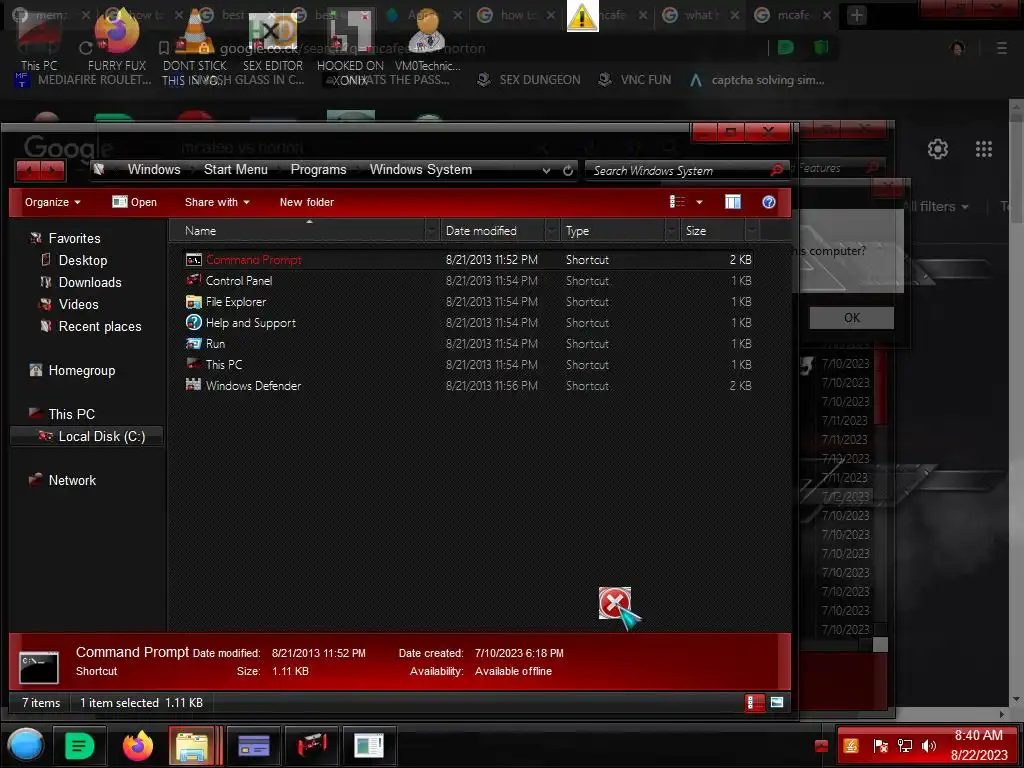Open Name column filter dropdown
Image resolution: width=1024 pixels, height=768 pixels.
[432, 231]
